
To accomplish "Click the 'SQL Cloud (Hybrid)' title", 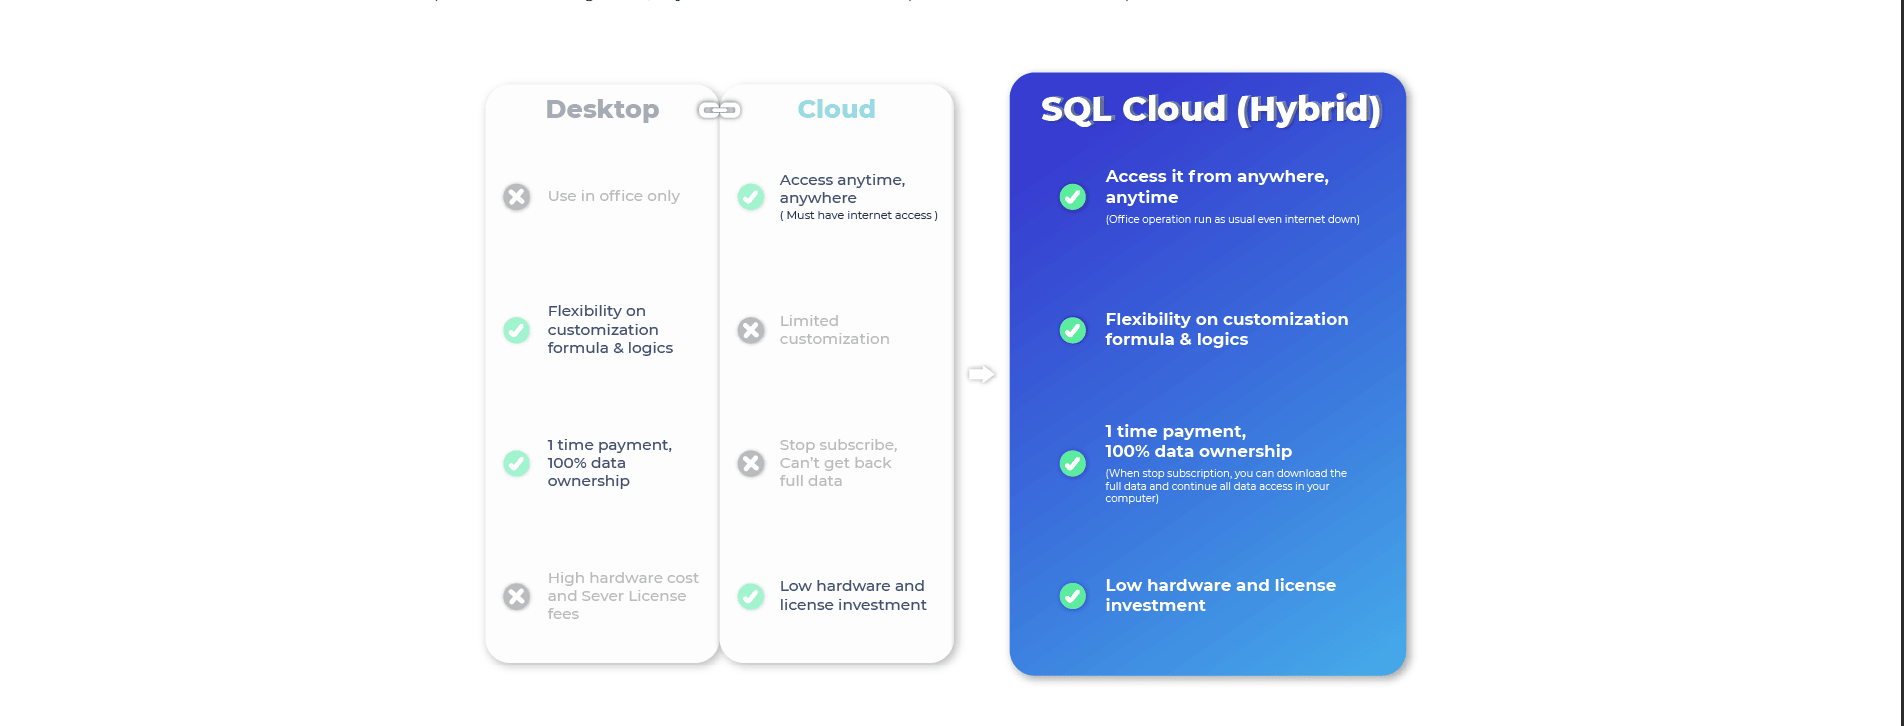I will click(x=1210, y=109).
